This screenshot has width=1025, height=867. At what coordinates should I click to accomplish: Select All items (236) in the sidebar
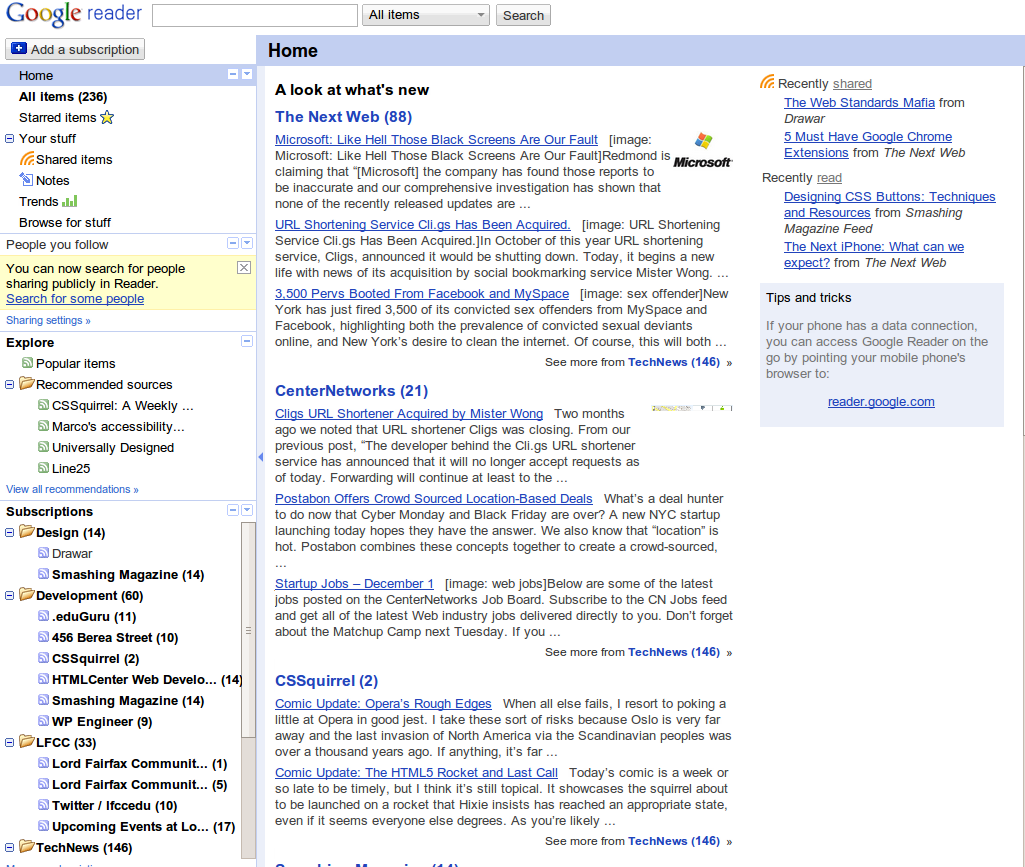pyautogui.click(x=62, y=97)
